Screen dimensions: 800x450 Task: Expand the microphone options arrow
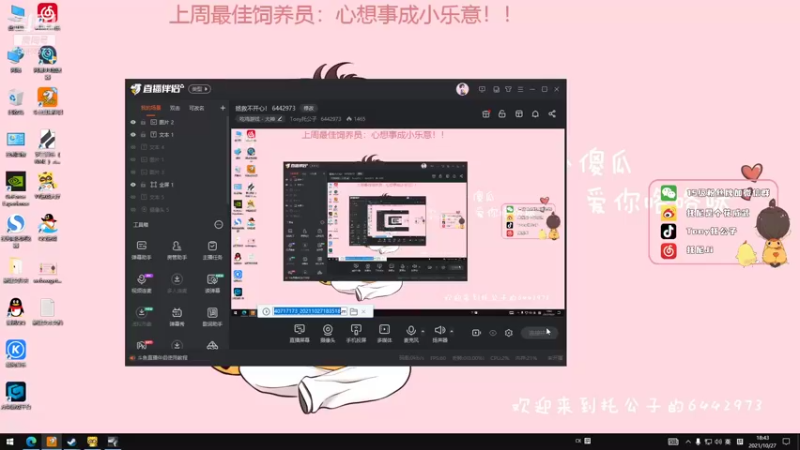[x=422, y=331]
